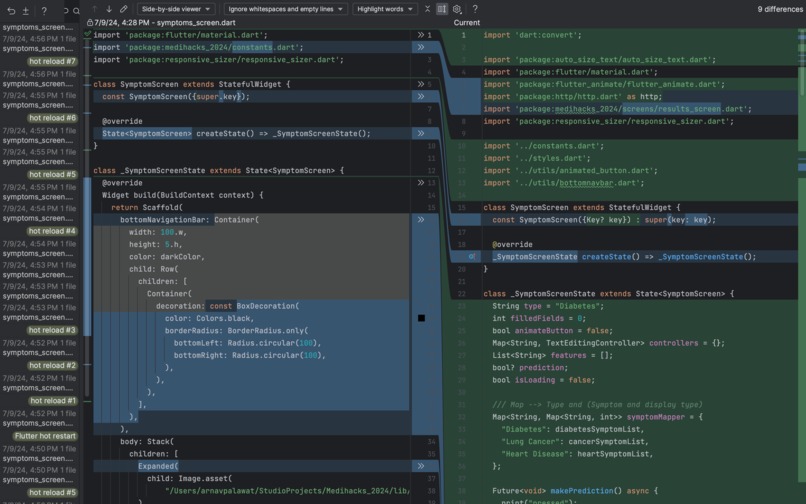
Task: Apply the change arrow on the @override line 13
Action: 421,183
